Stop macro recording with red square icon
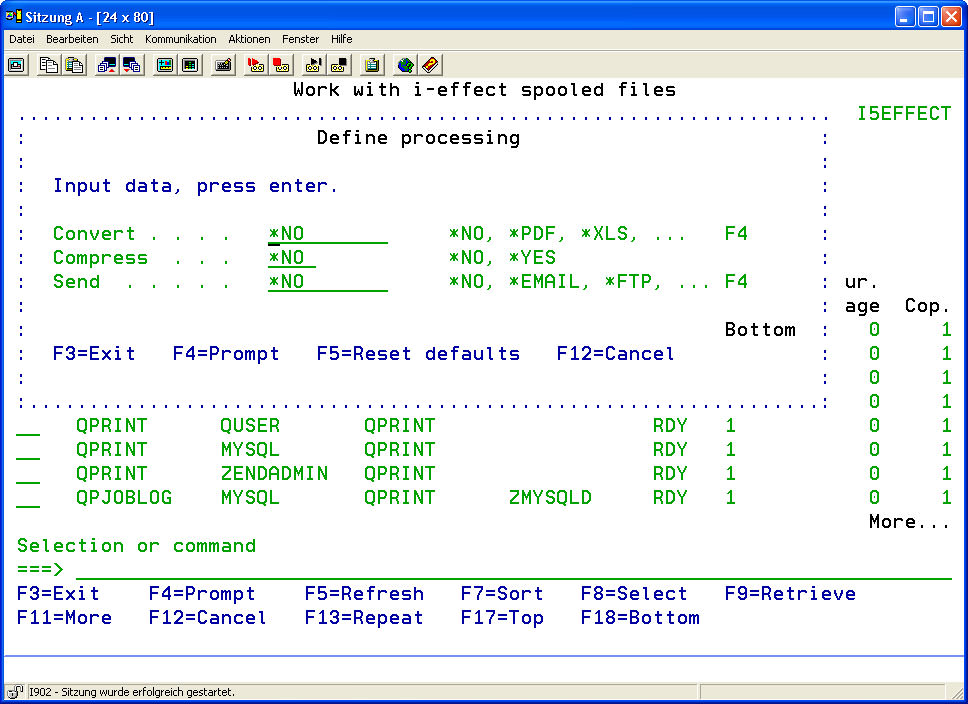The height and width of the screenshot is (704, 968). (281, 65)
